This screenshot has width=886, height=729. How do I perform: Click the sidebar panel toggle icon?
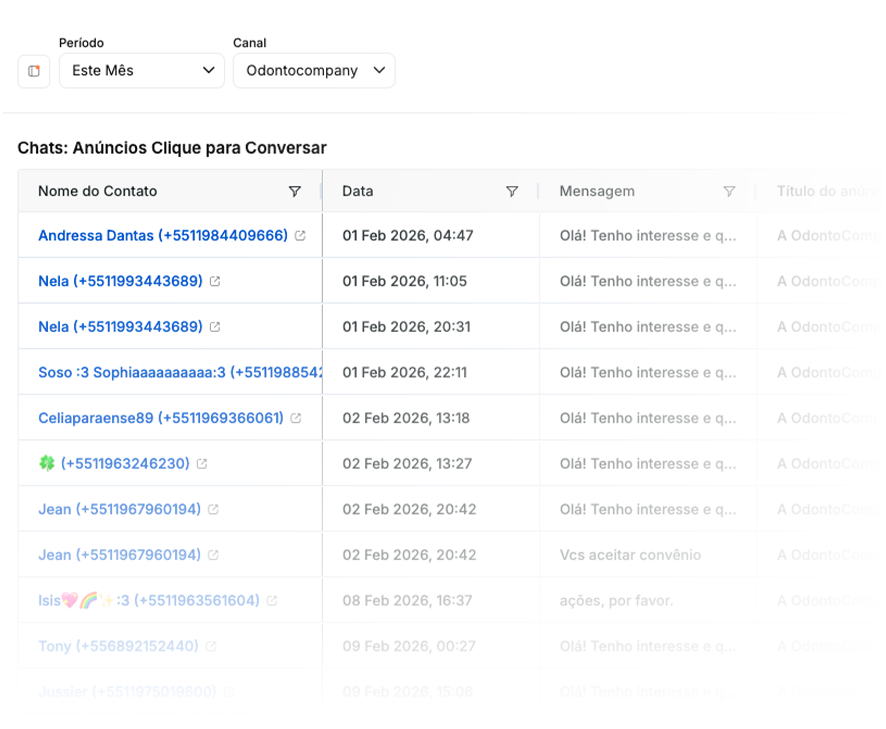pos(34,71)
